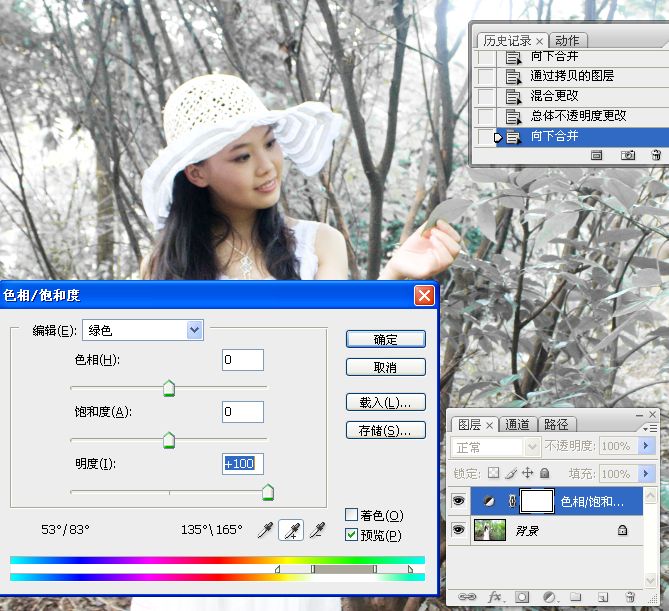The height and width of the screenshot is (611, 669).
Task: Click the 明度 lightness slider handle
Action: coord(268,492)
